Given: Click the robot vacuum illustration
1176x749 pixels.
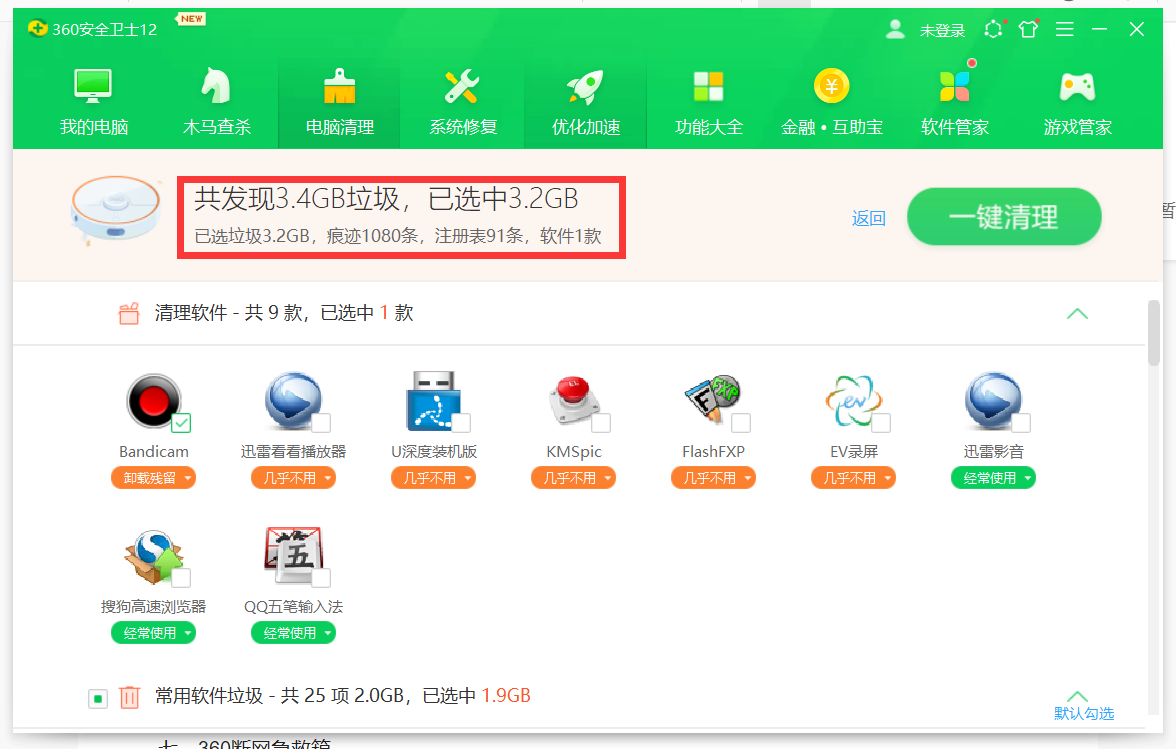Looking at the screenshot, I should 116,210.
